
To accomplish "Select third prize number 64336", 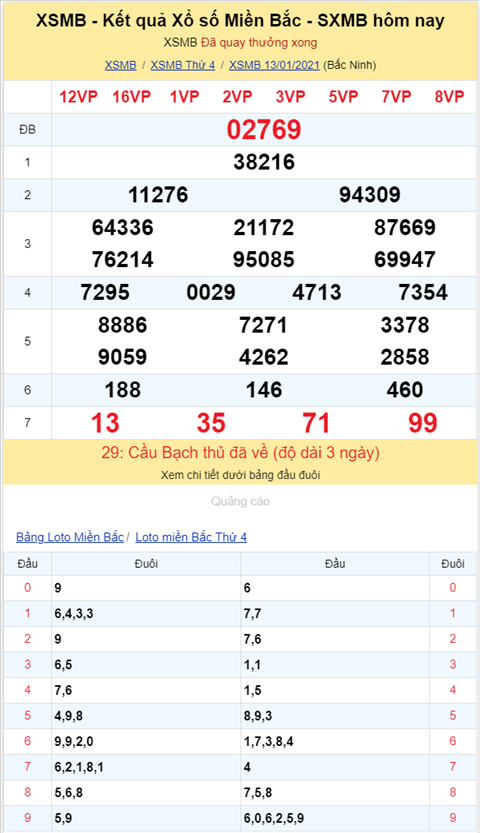I will (123, 227).
